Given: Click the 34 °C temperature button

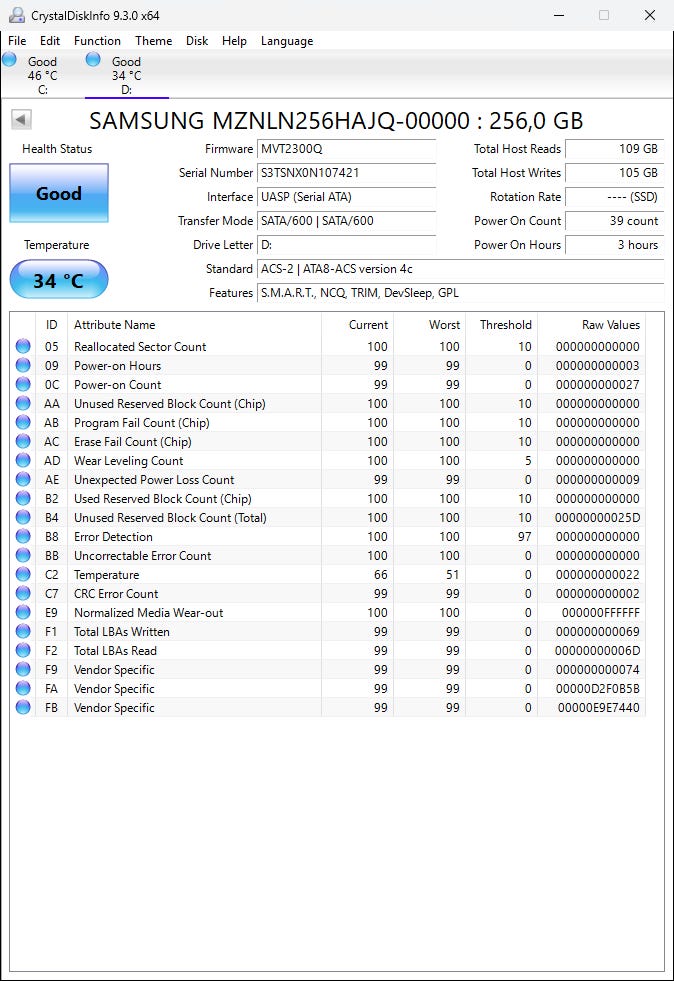Looking at the screenshot, I should (x=59, y=280).
